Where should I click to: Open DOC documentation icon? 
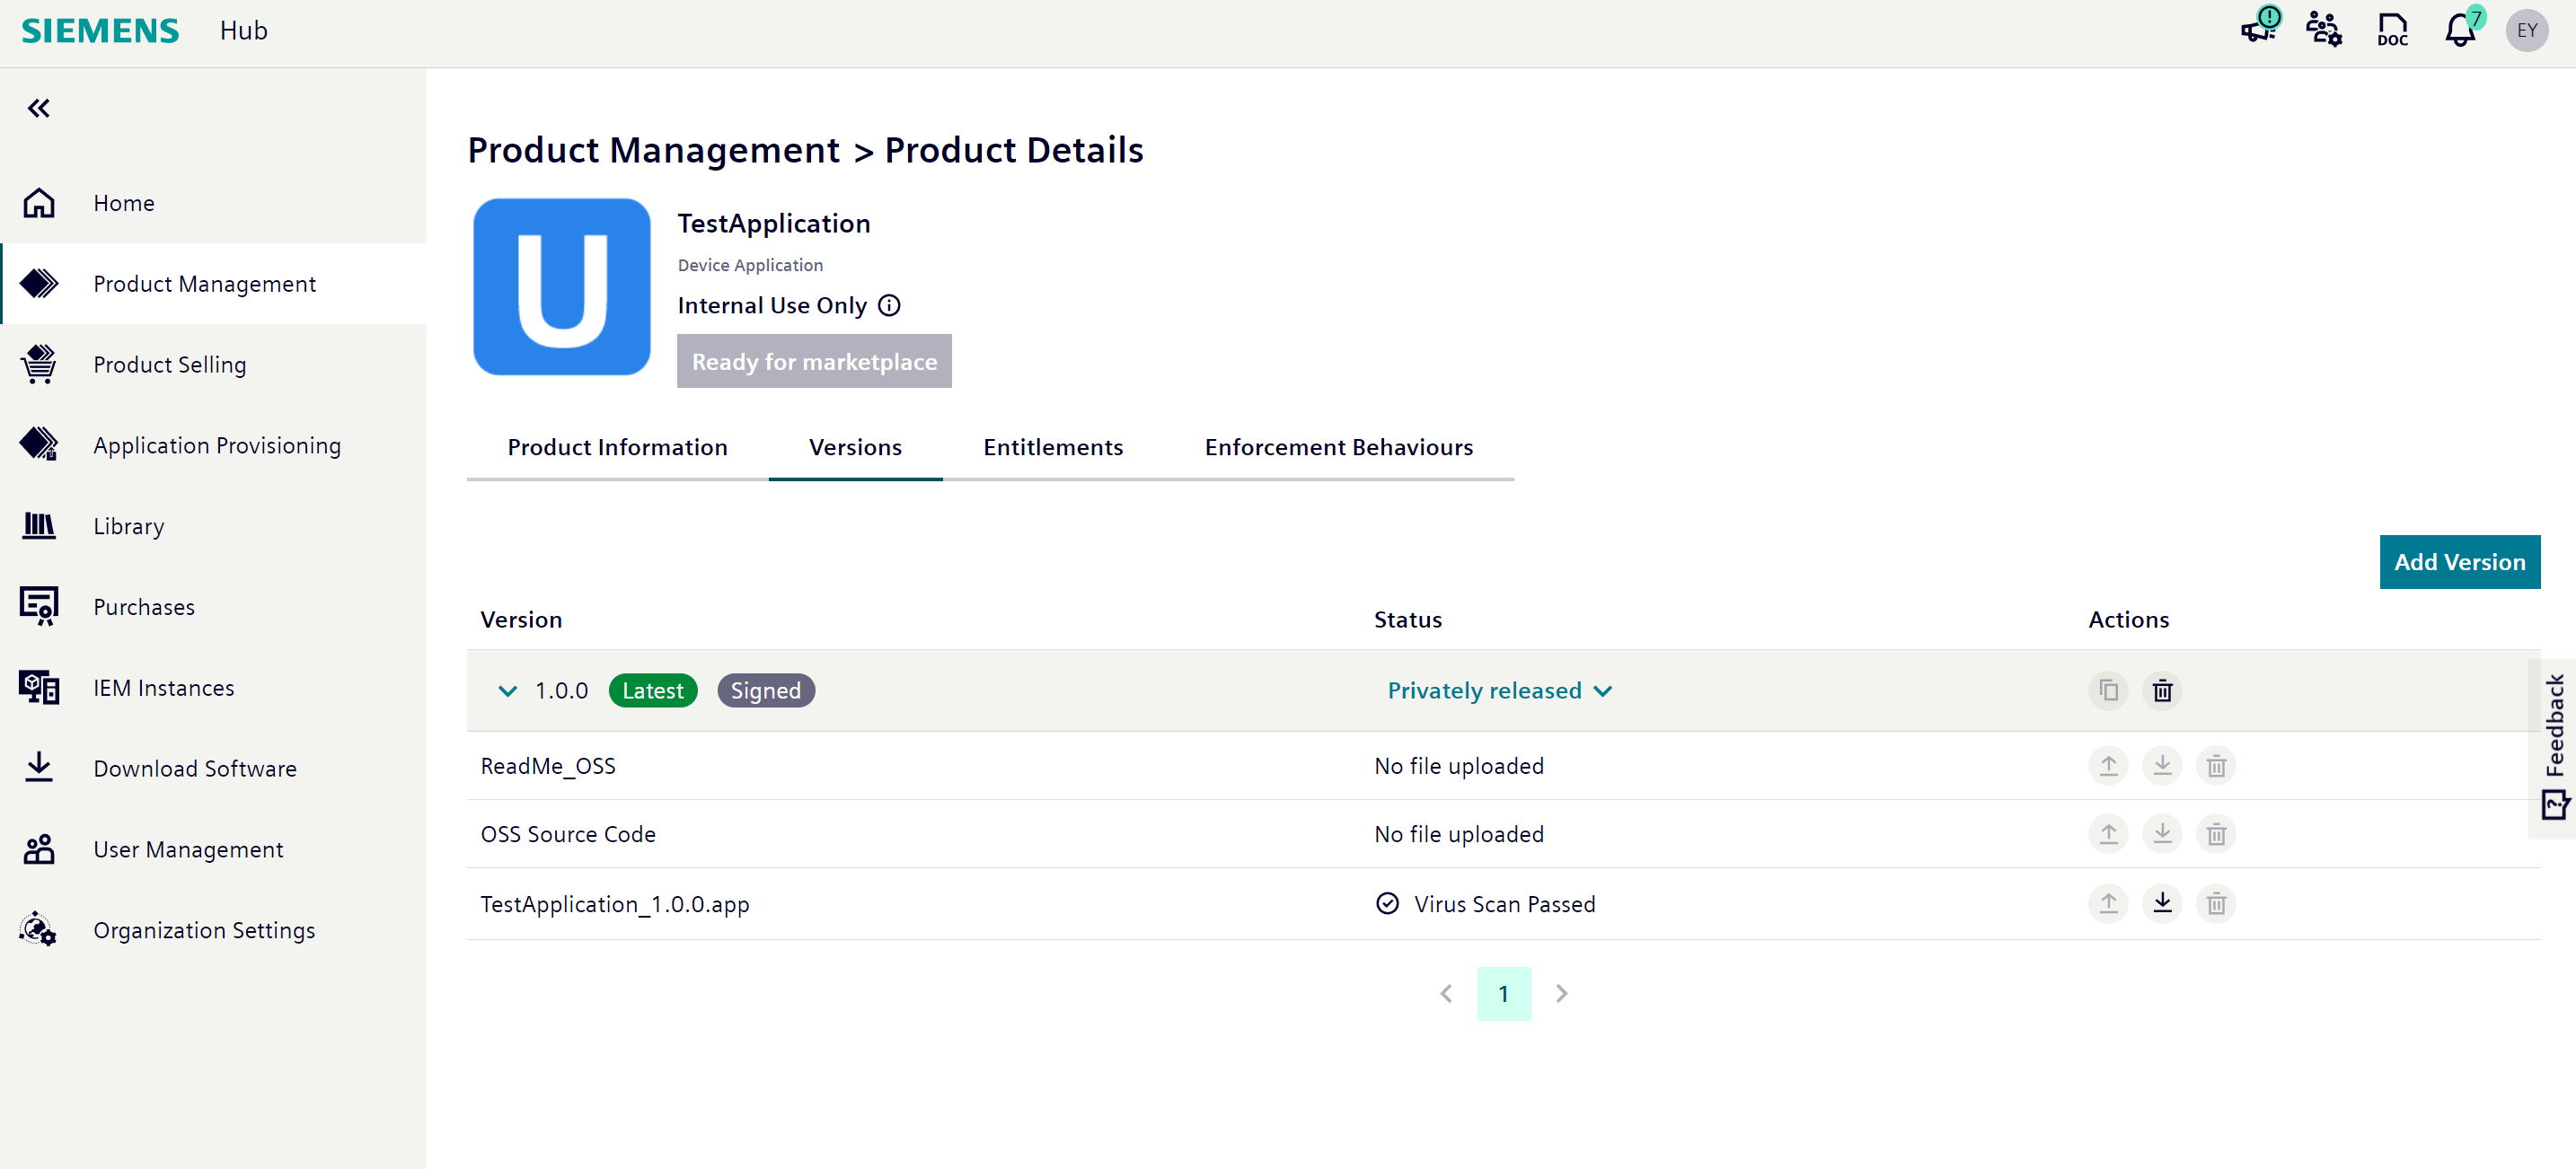click(x=2392, y=30)
